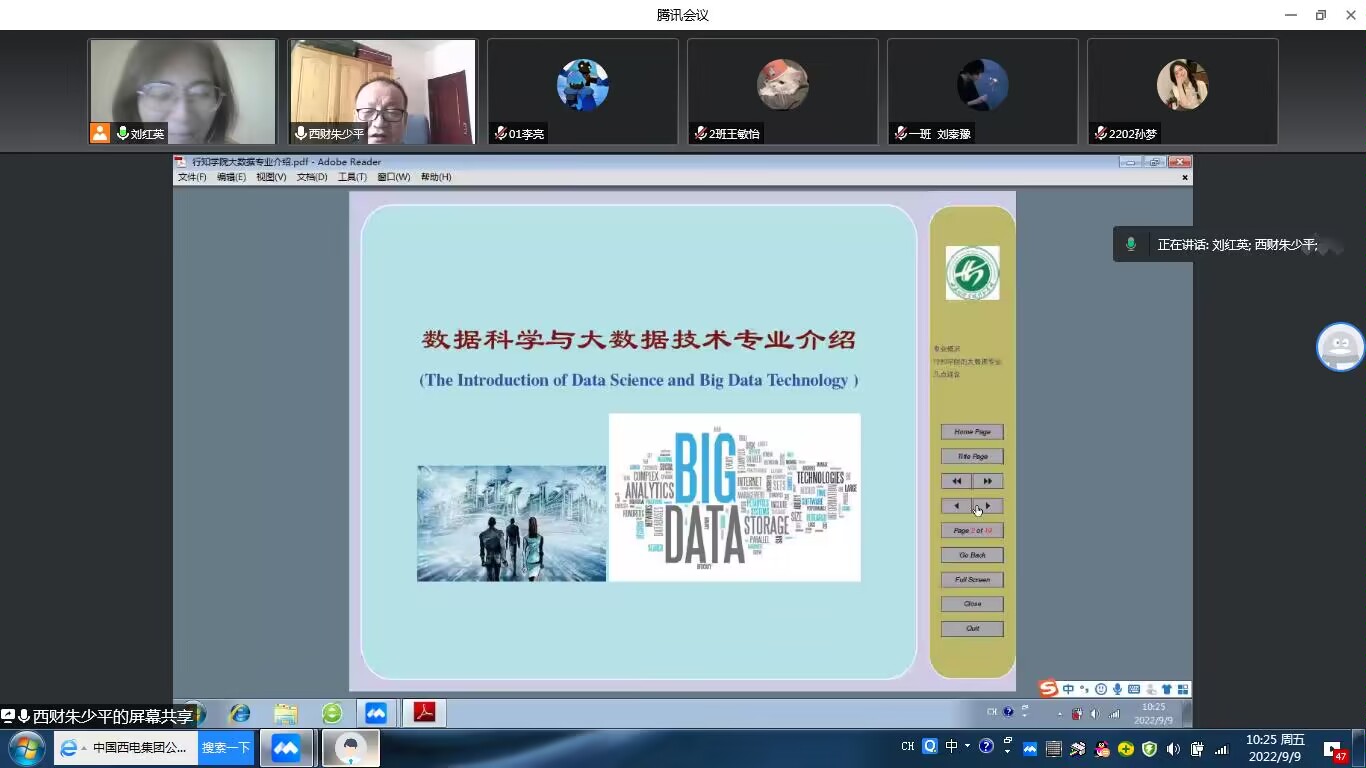This screenshot has height=768, width=1366.
Task: Go to next page with right arrow
Action: 988,506
